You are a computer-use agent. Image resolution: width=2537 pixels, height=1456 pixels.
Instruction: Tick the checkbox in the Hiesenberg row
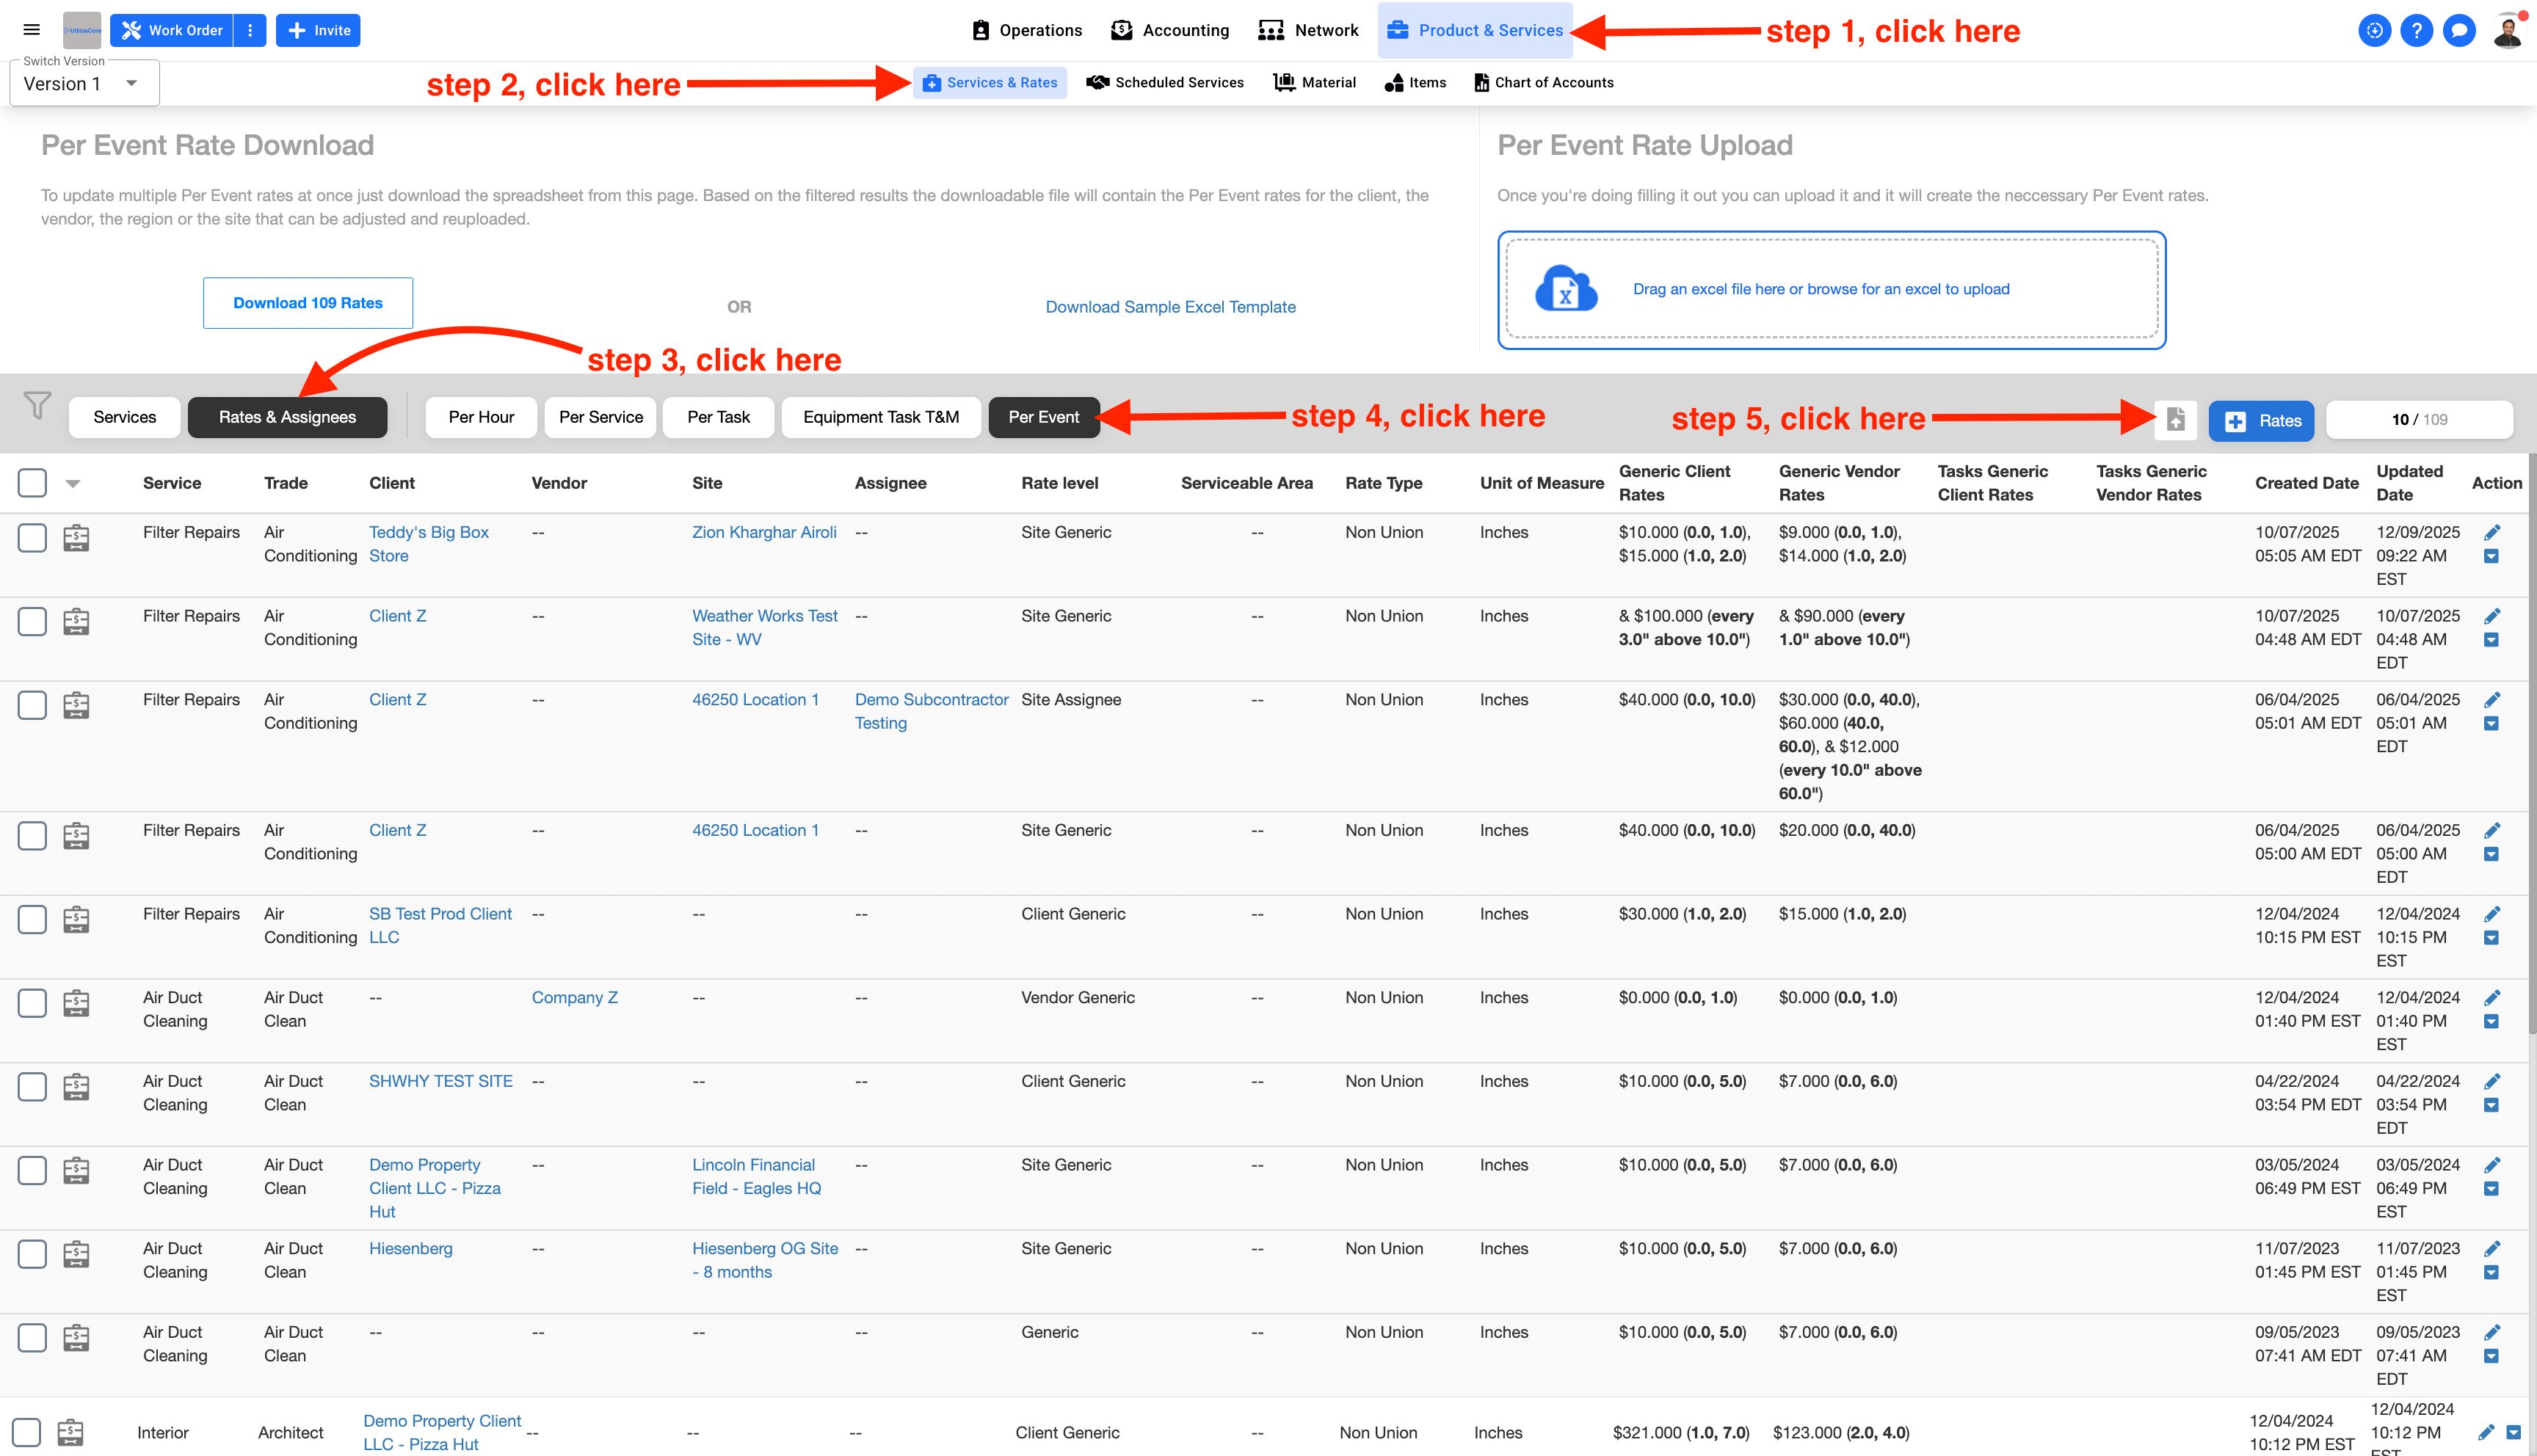point(32,1254)
